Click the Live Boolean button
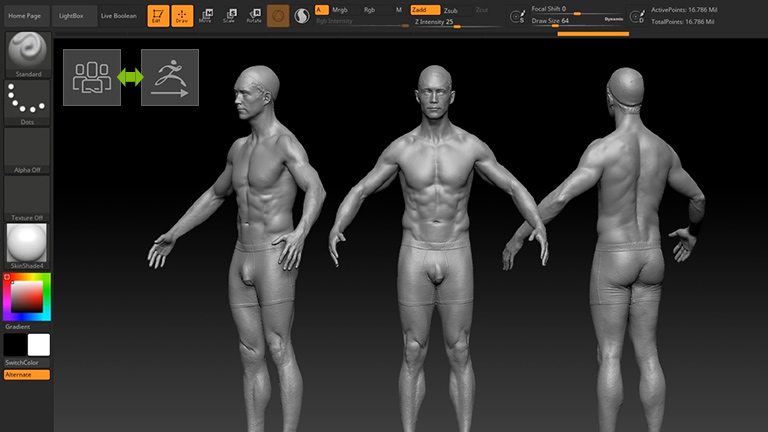 pyautogui.click(x=119, y=16)
